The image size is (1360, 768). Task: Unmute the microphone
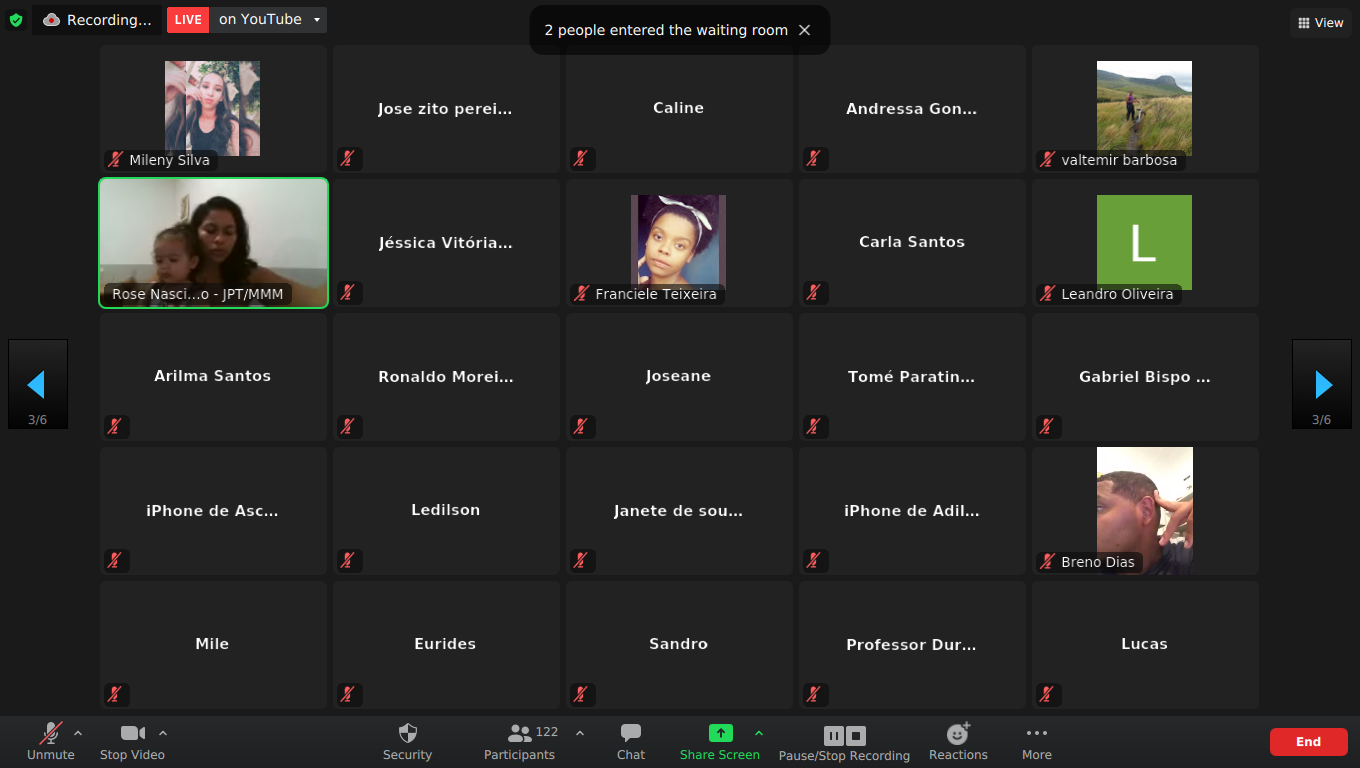click(51, 742)
